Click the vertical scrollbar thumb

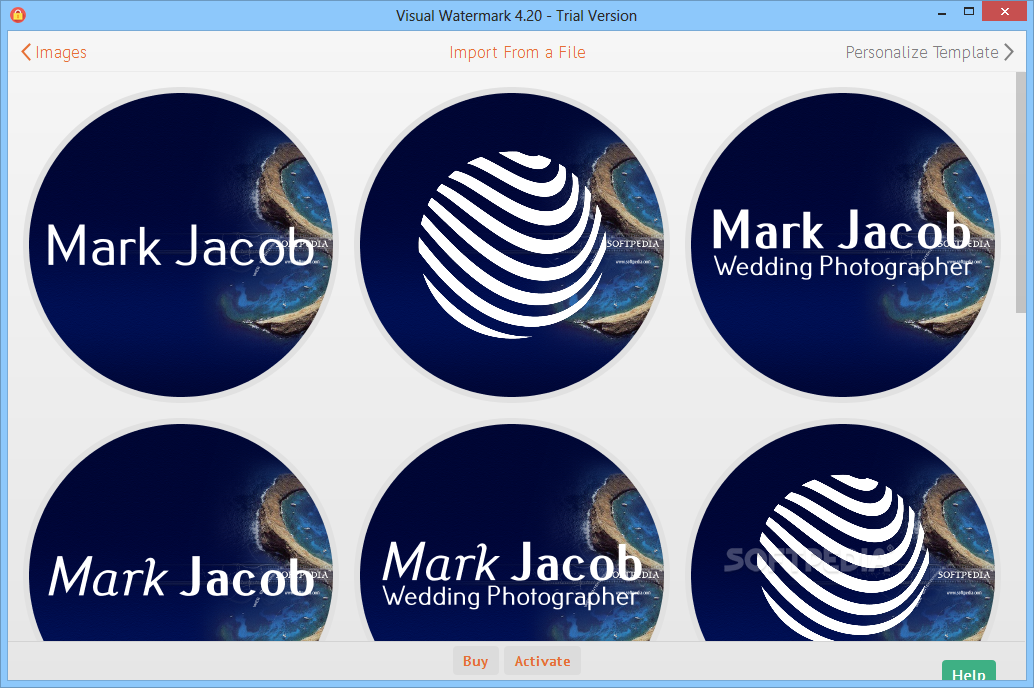(x=1021, y=193)
